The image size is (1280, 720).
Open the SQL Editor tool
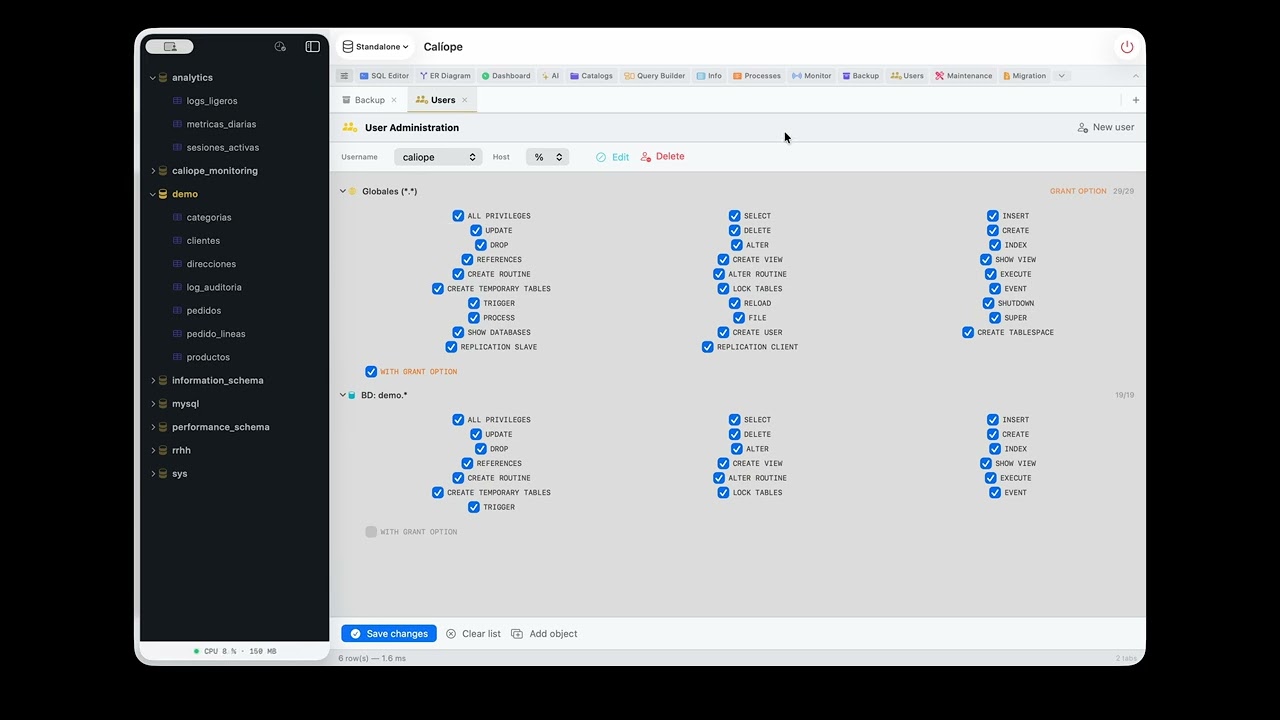point(384,76)
